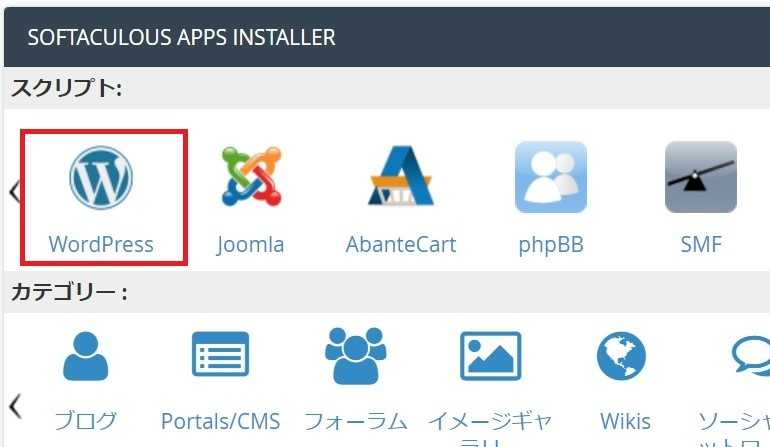Open the Portals/CMS list icon
This screenshot has width=770, height=447.
[x=220, y=354]
